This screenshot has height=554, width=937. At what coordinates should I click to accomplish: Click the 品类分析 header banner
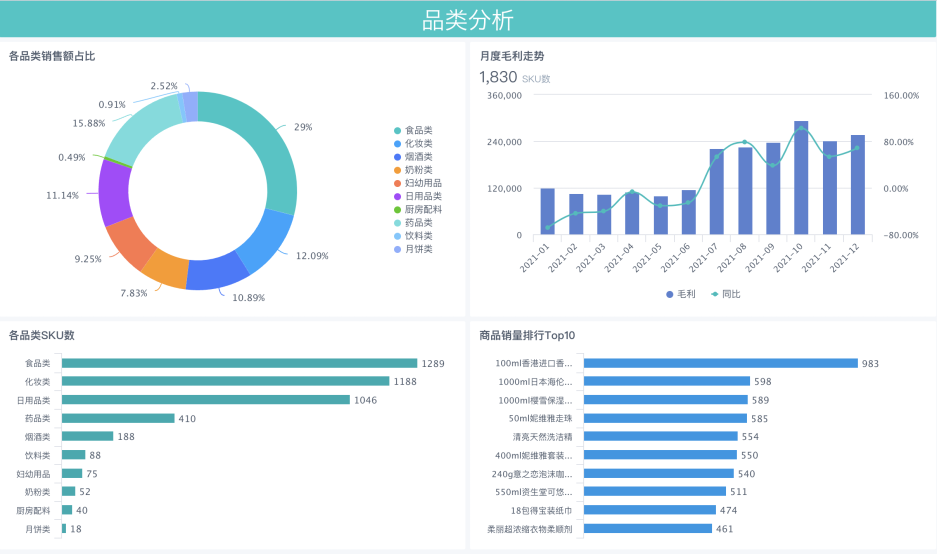(468, 19)
